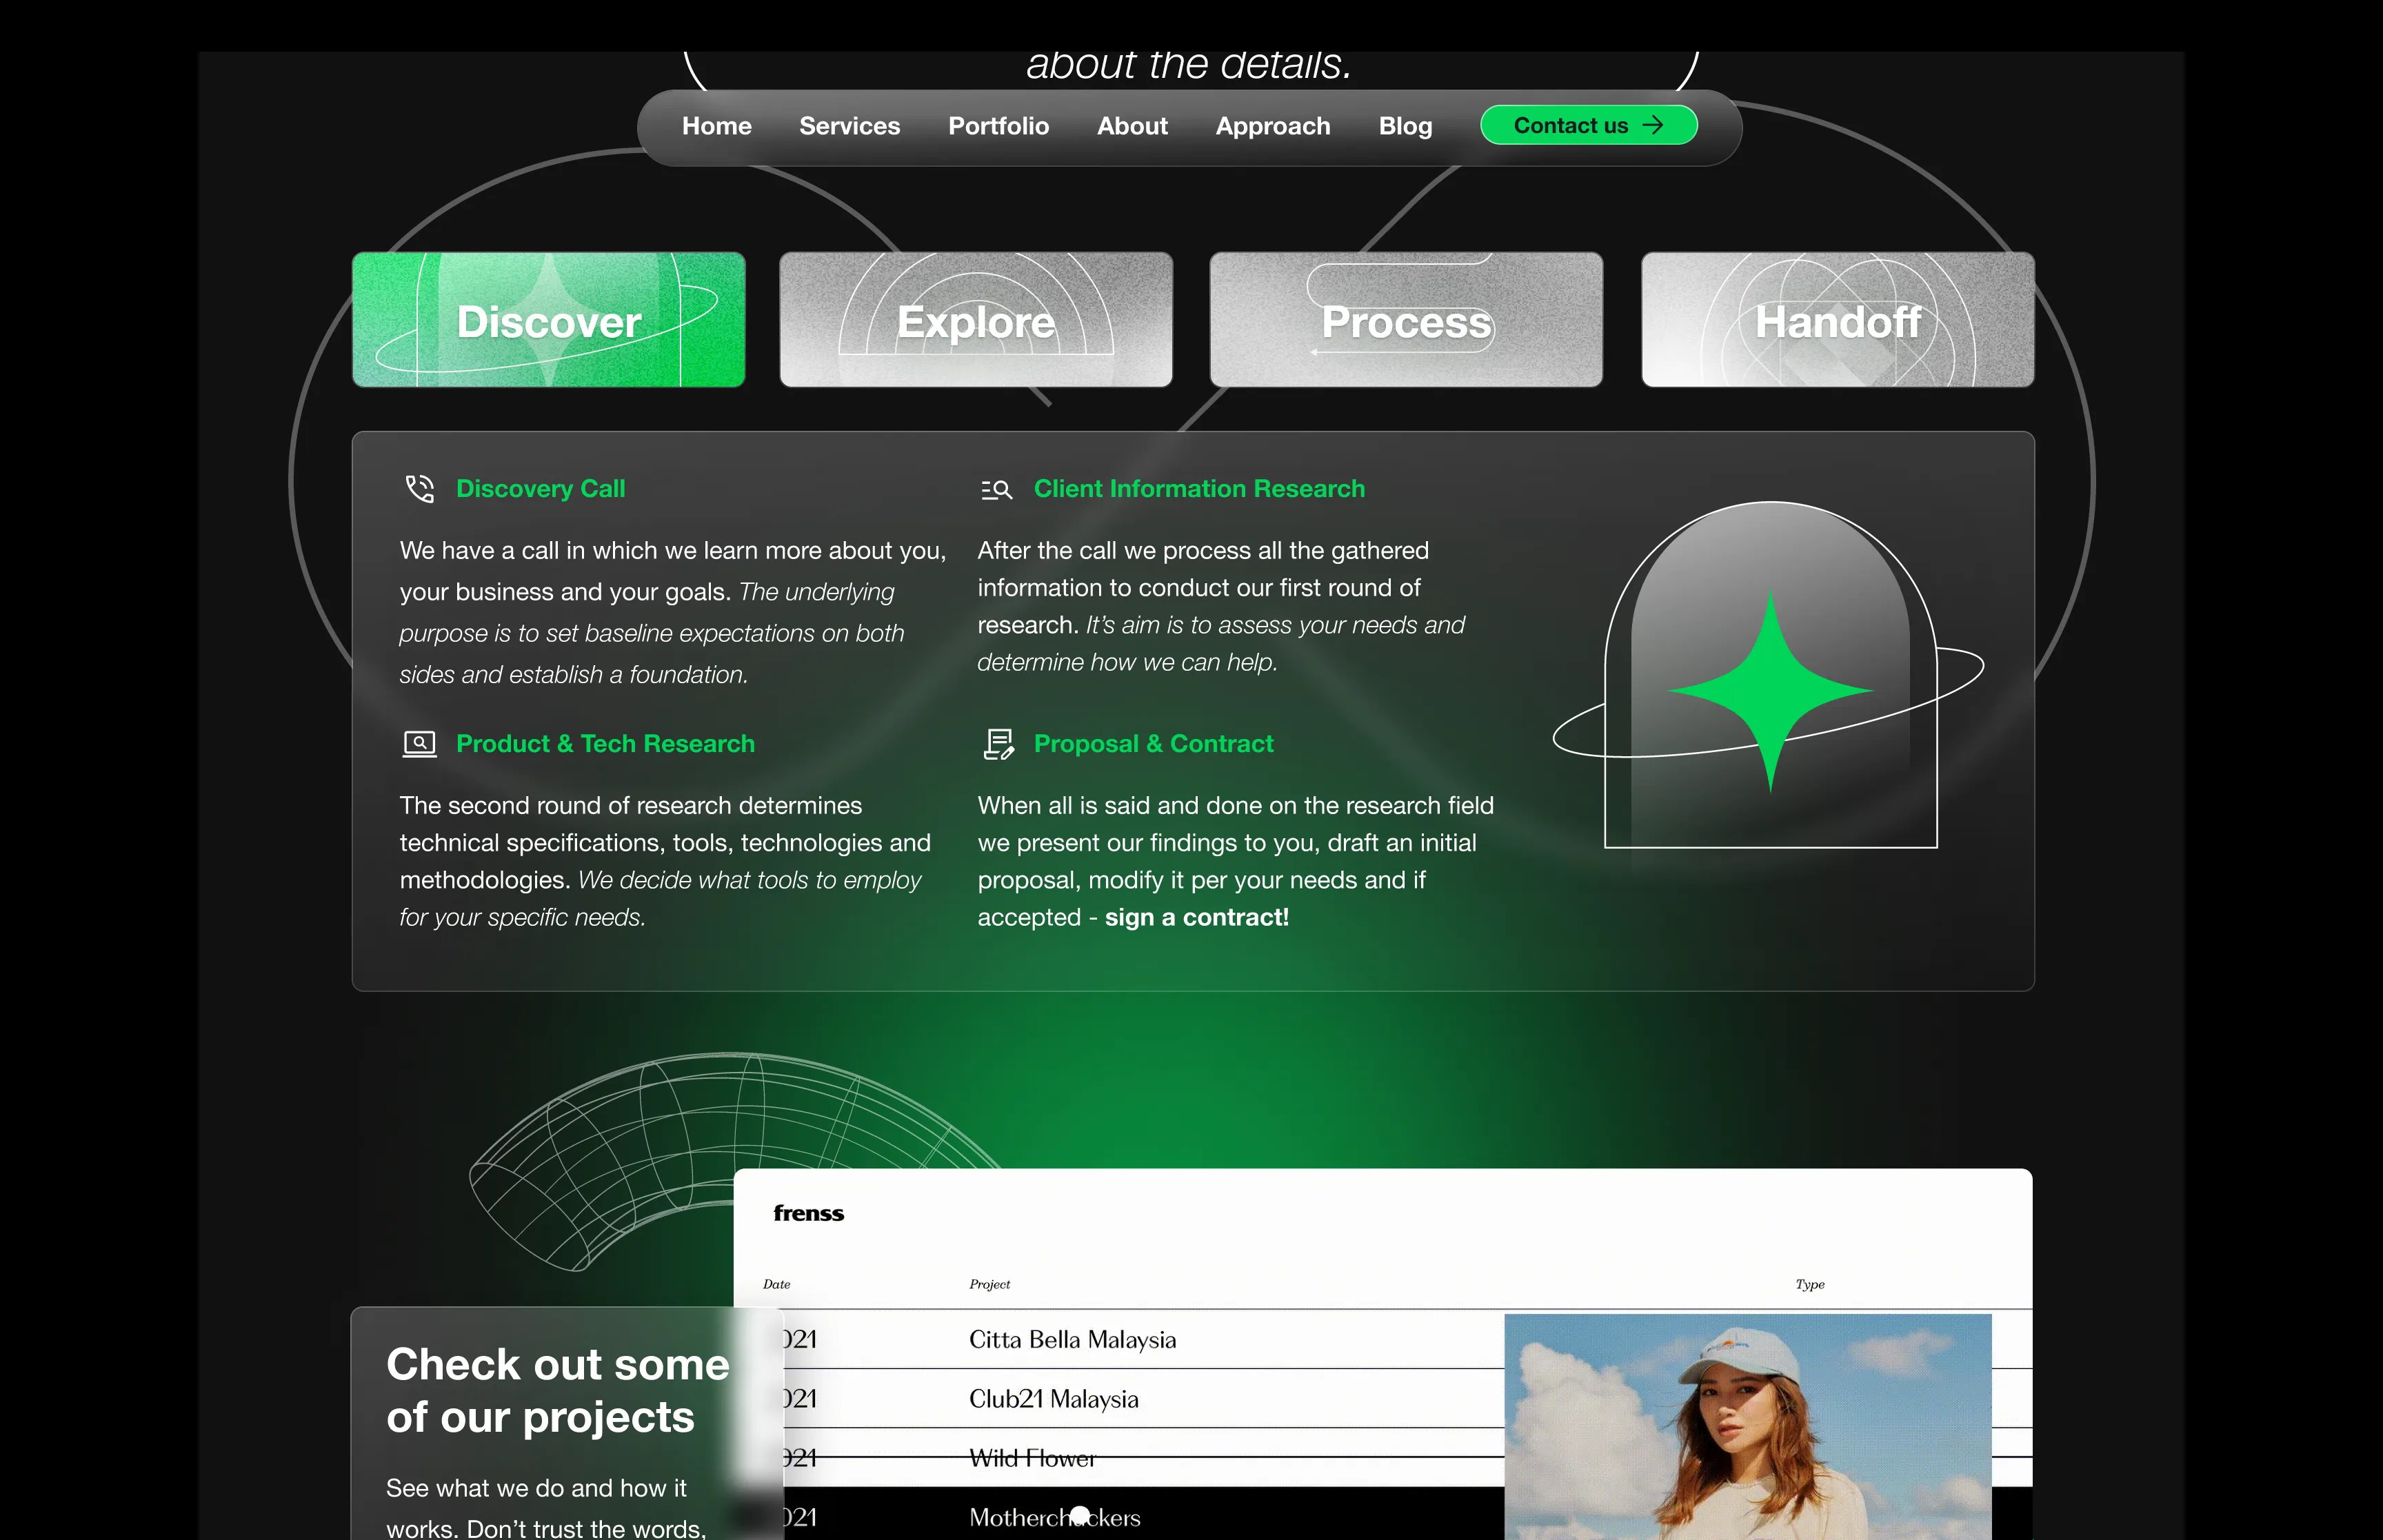Viewport: 2383px width, 1540px height.
Task: Click the Product & Tech Research laptop icon
Action: (420, 744)
